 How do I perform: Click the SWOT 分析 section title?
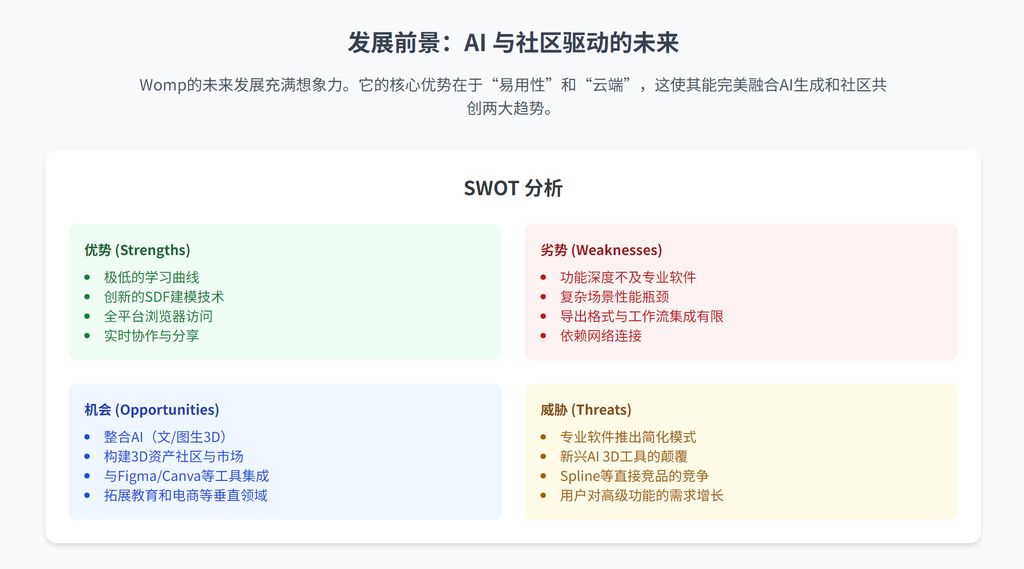512,188
